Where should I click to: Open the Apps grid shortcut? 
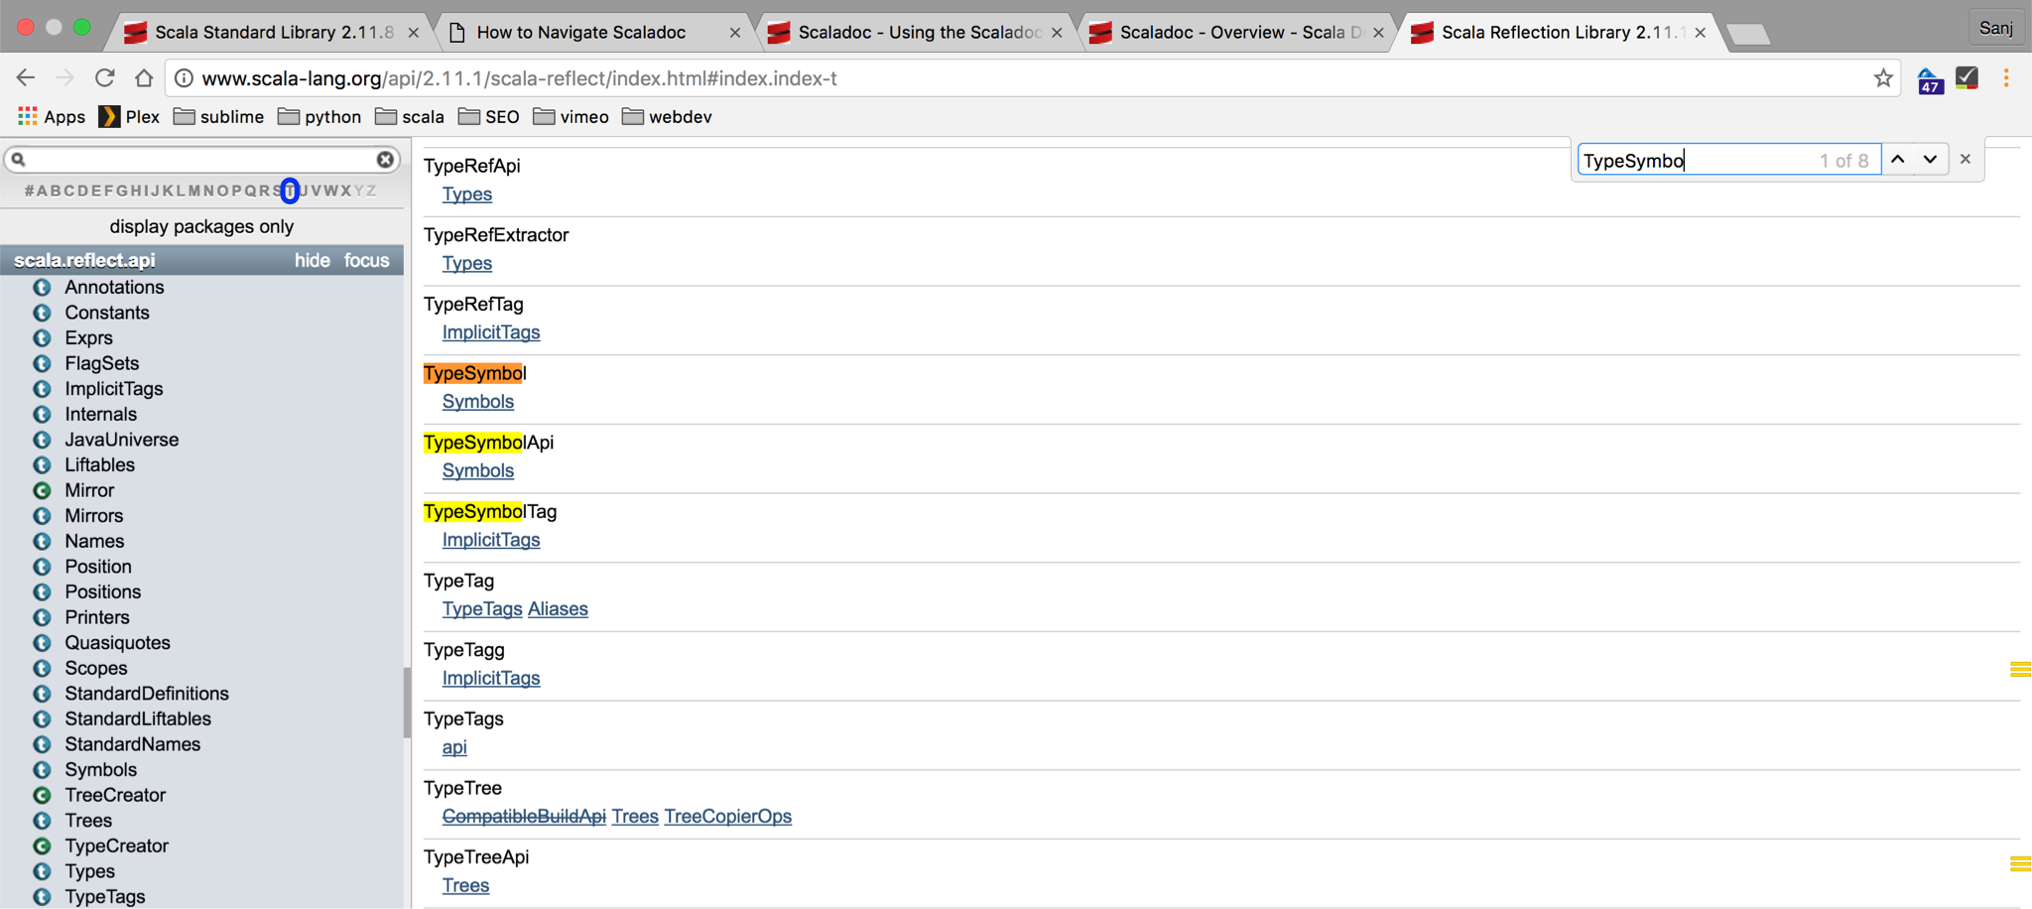coord(51,117)
